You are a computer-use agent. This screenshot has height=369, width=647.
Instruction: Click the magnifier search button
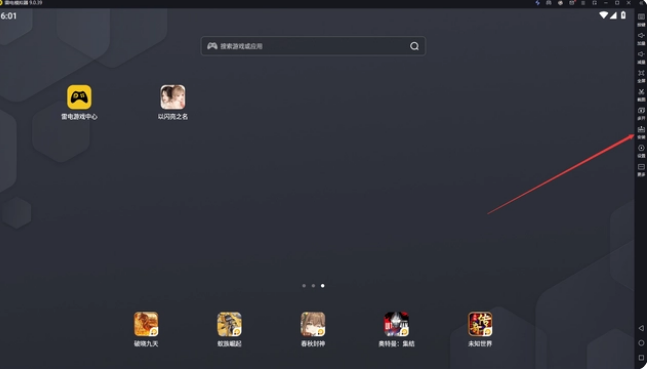click(x=414, y=46)
